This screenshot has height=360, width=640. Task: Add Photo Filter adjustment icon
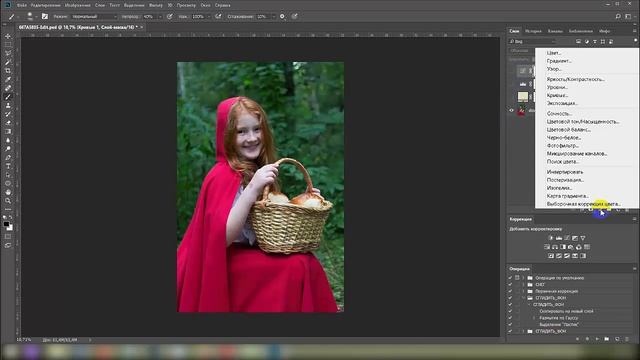click(571, 247)
